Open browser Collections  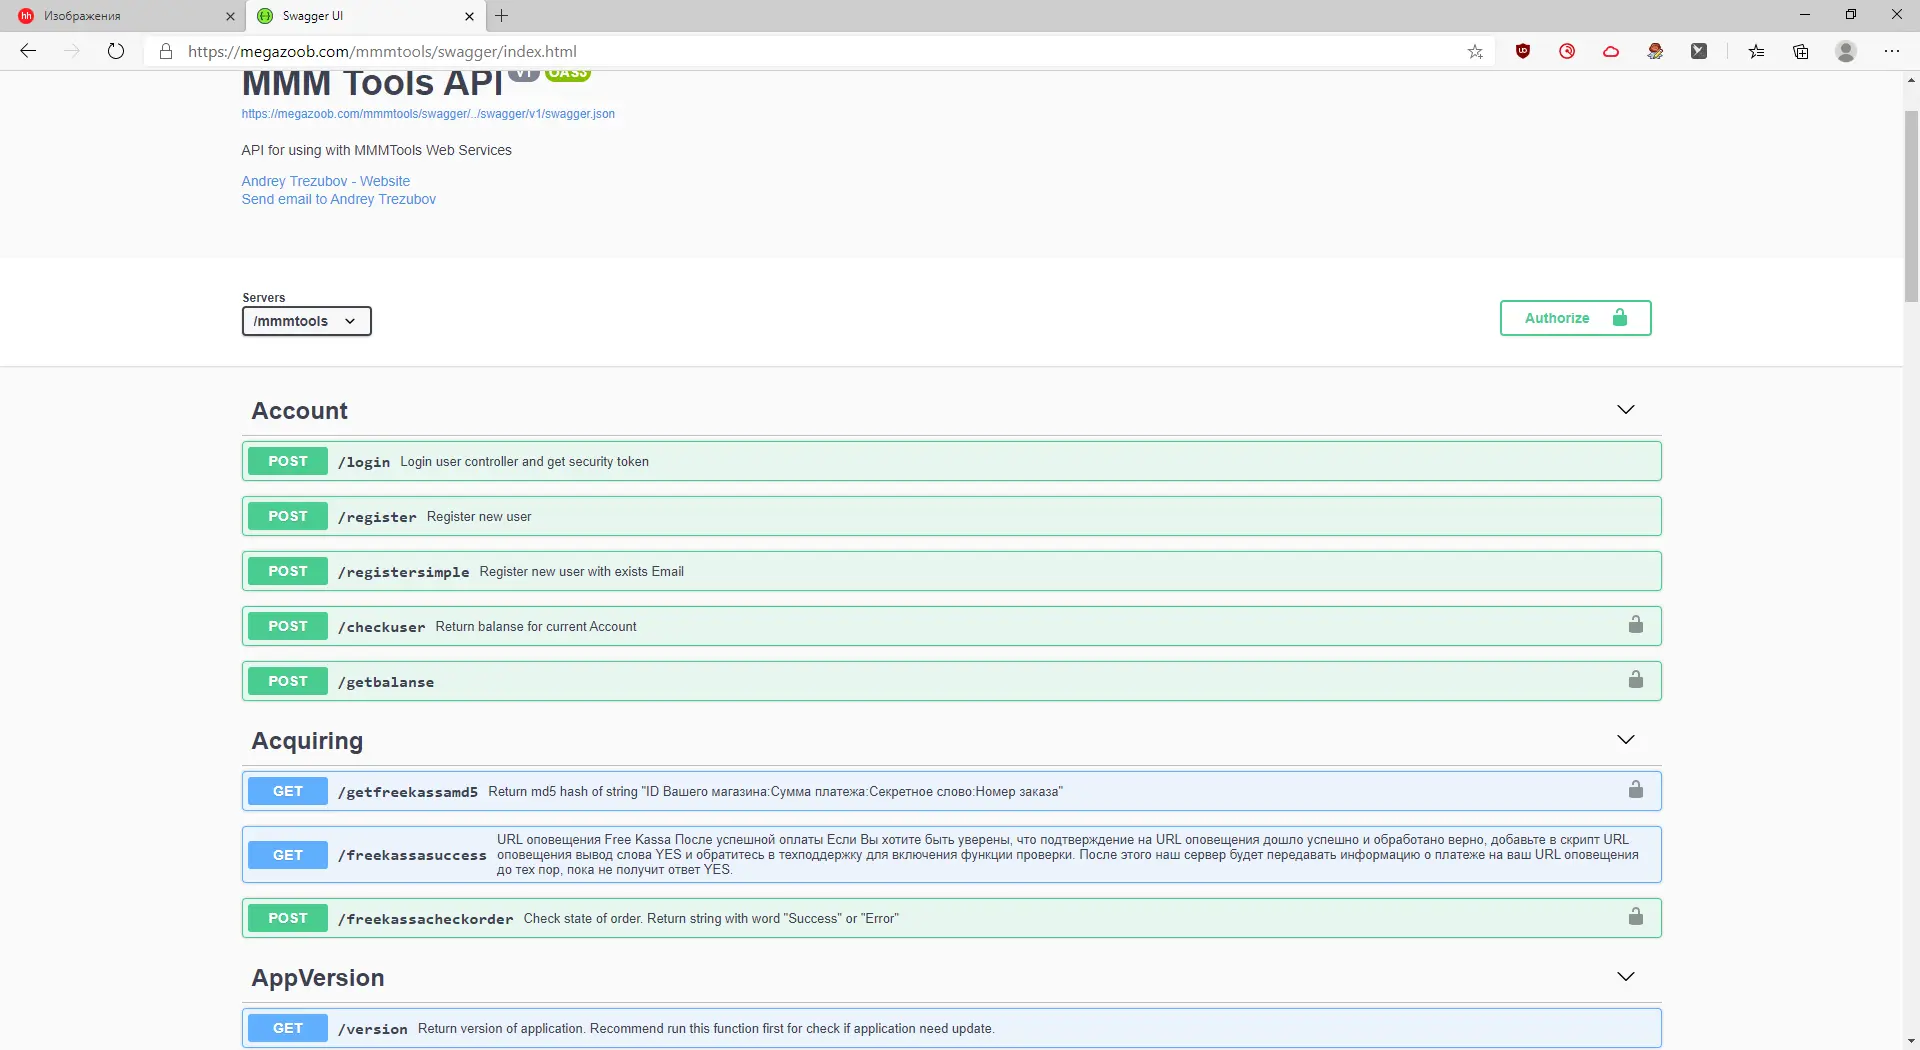pyautogui.click(x=1801, y=51)
